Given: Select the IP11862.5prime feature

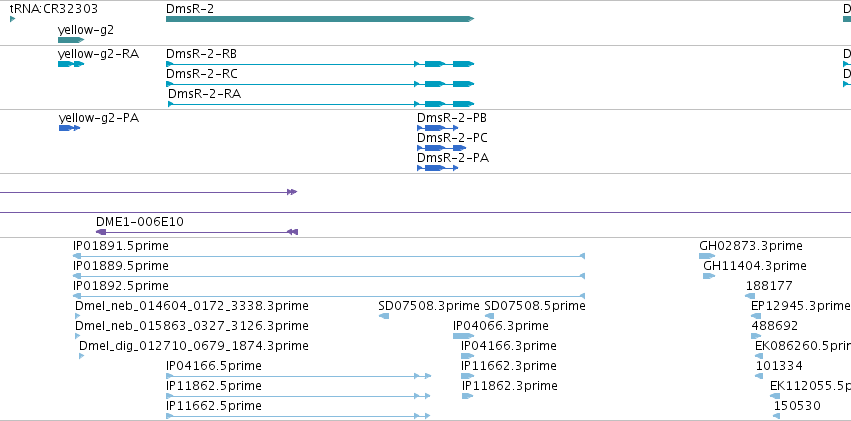Looking at the screenshot, I should [299, 396].
